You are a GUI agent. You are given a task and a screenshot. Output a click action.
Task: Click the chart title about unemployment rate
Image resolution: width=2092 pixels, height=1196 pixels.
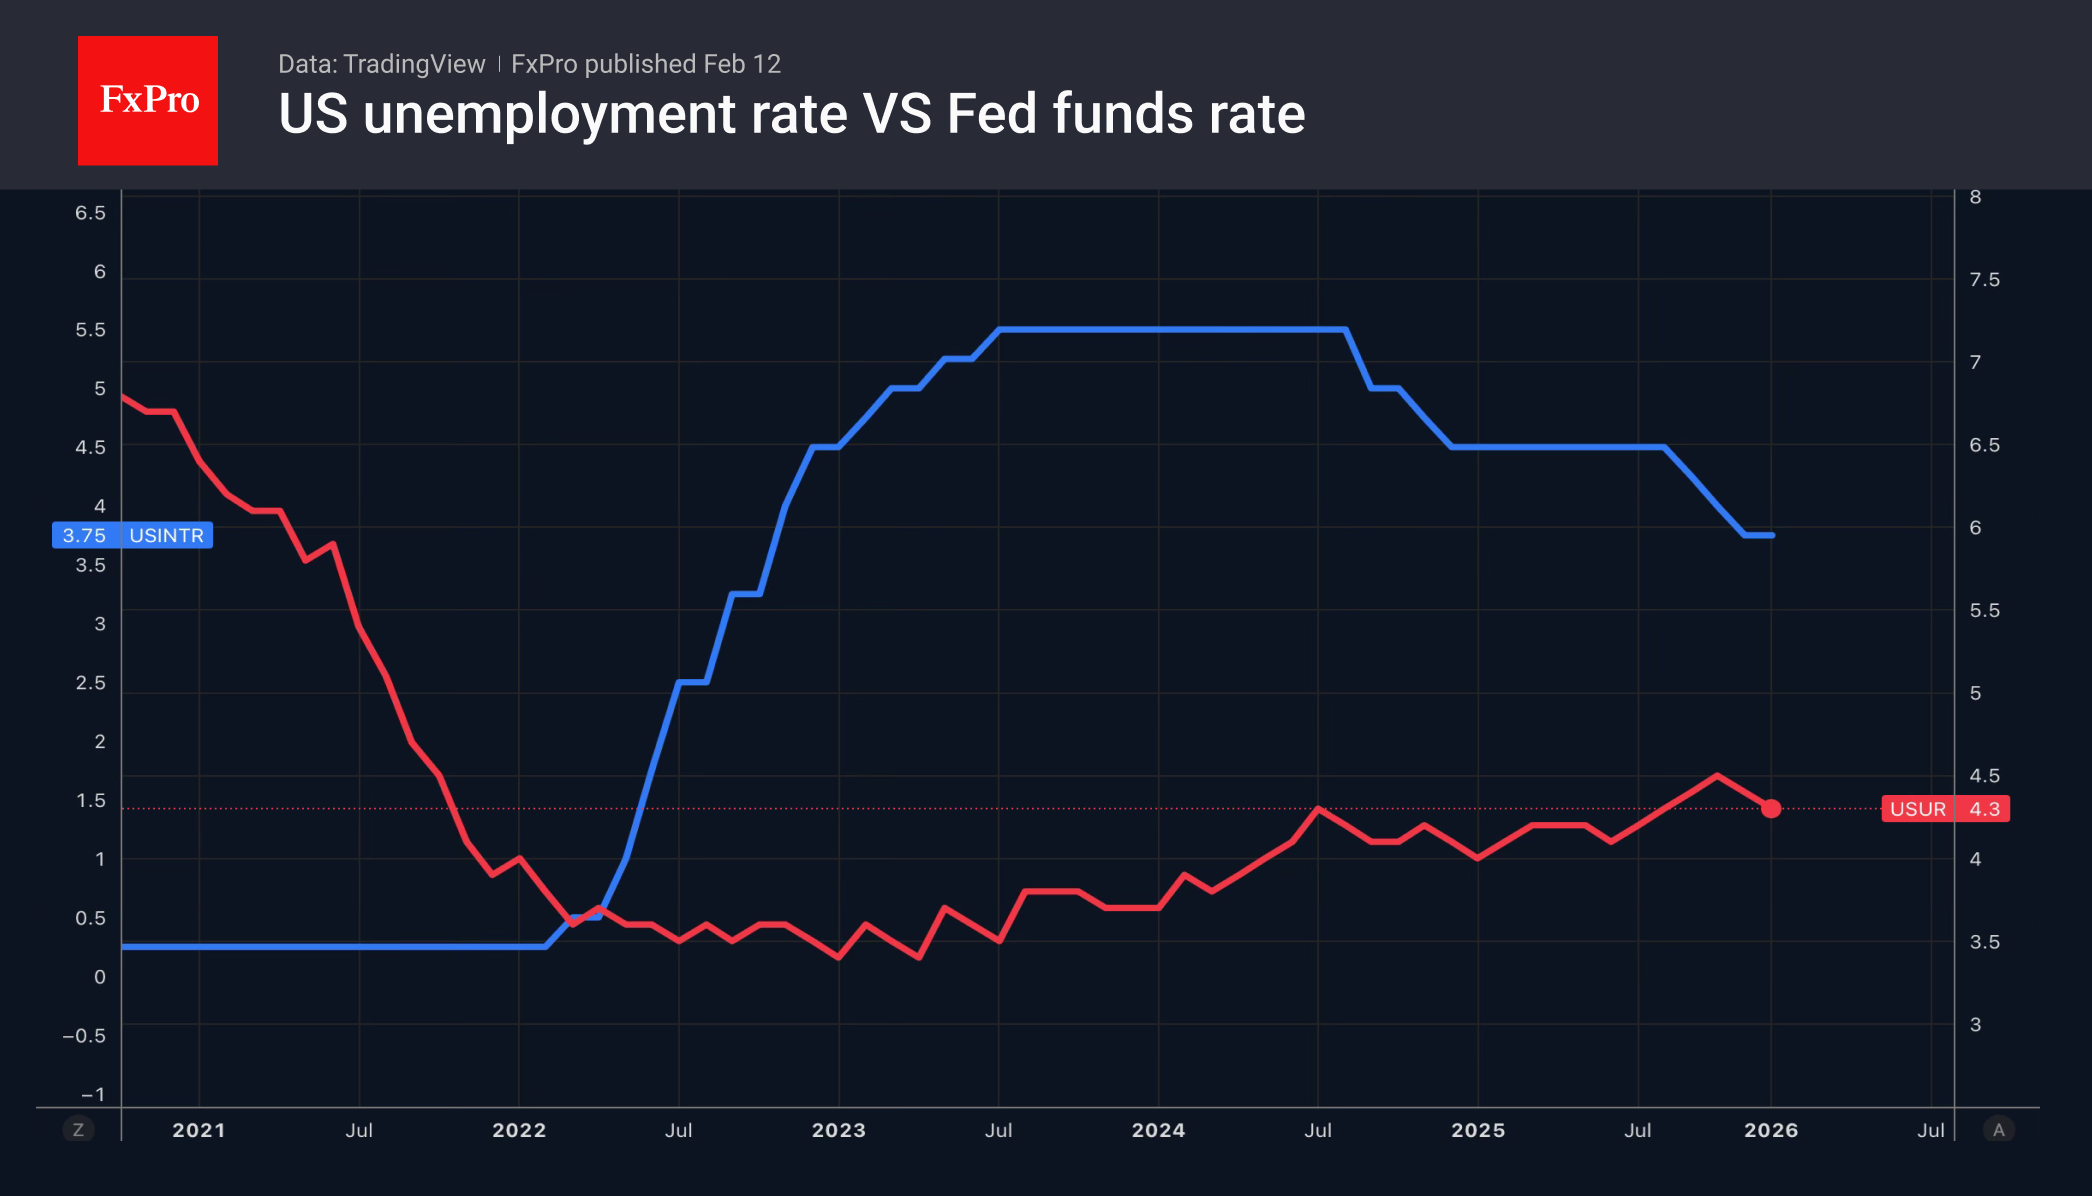(791, 114)
